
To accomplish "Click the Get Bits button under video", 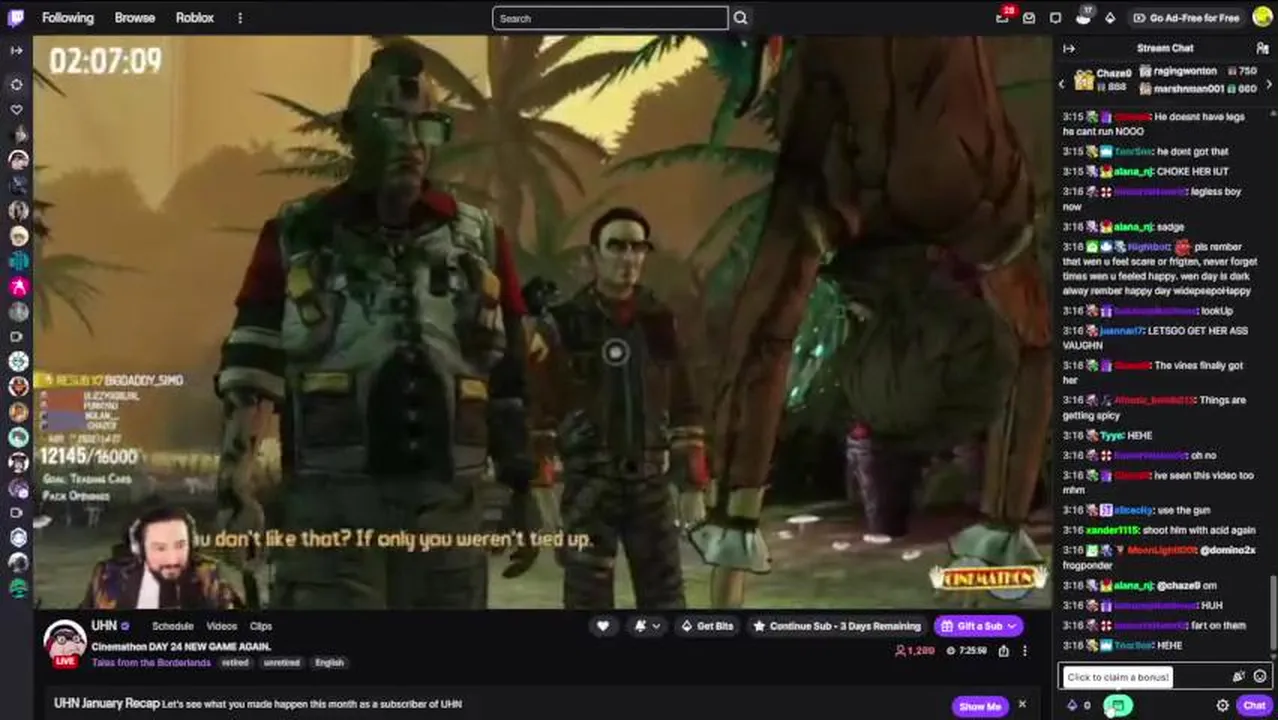I will coord(707,626).
